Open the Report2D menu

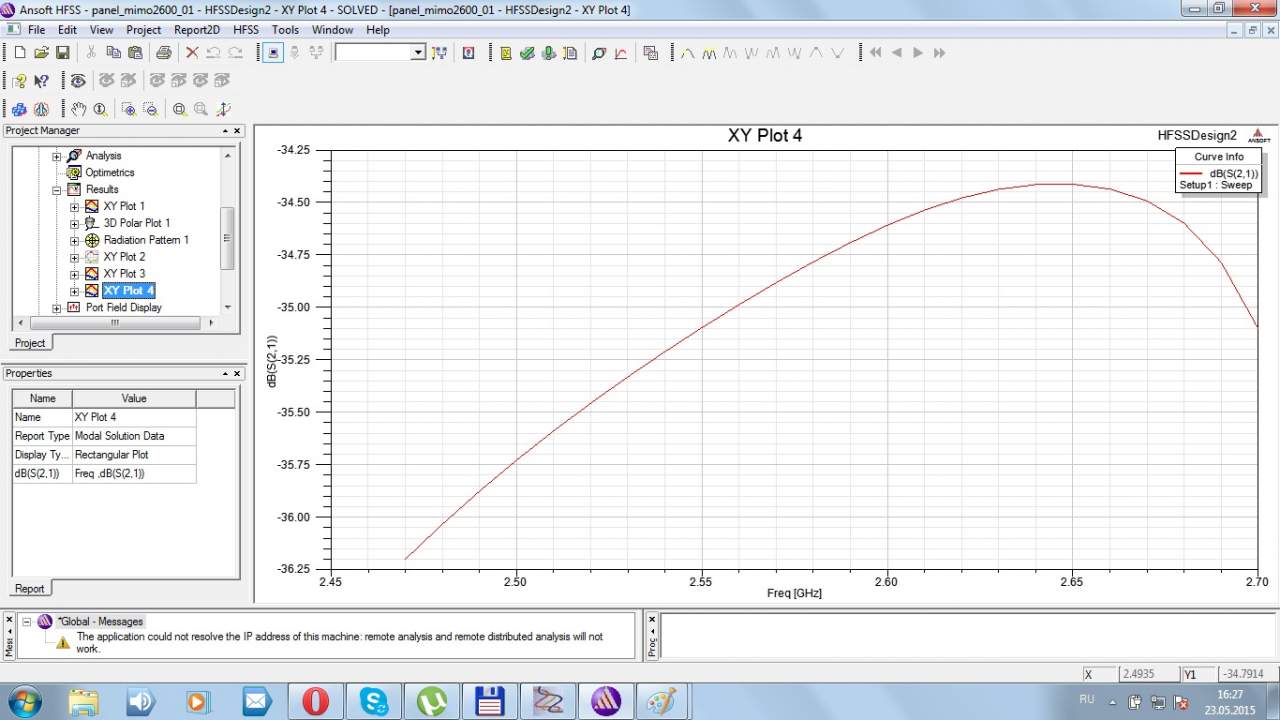(x=196, y=30)
